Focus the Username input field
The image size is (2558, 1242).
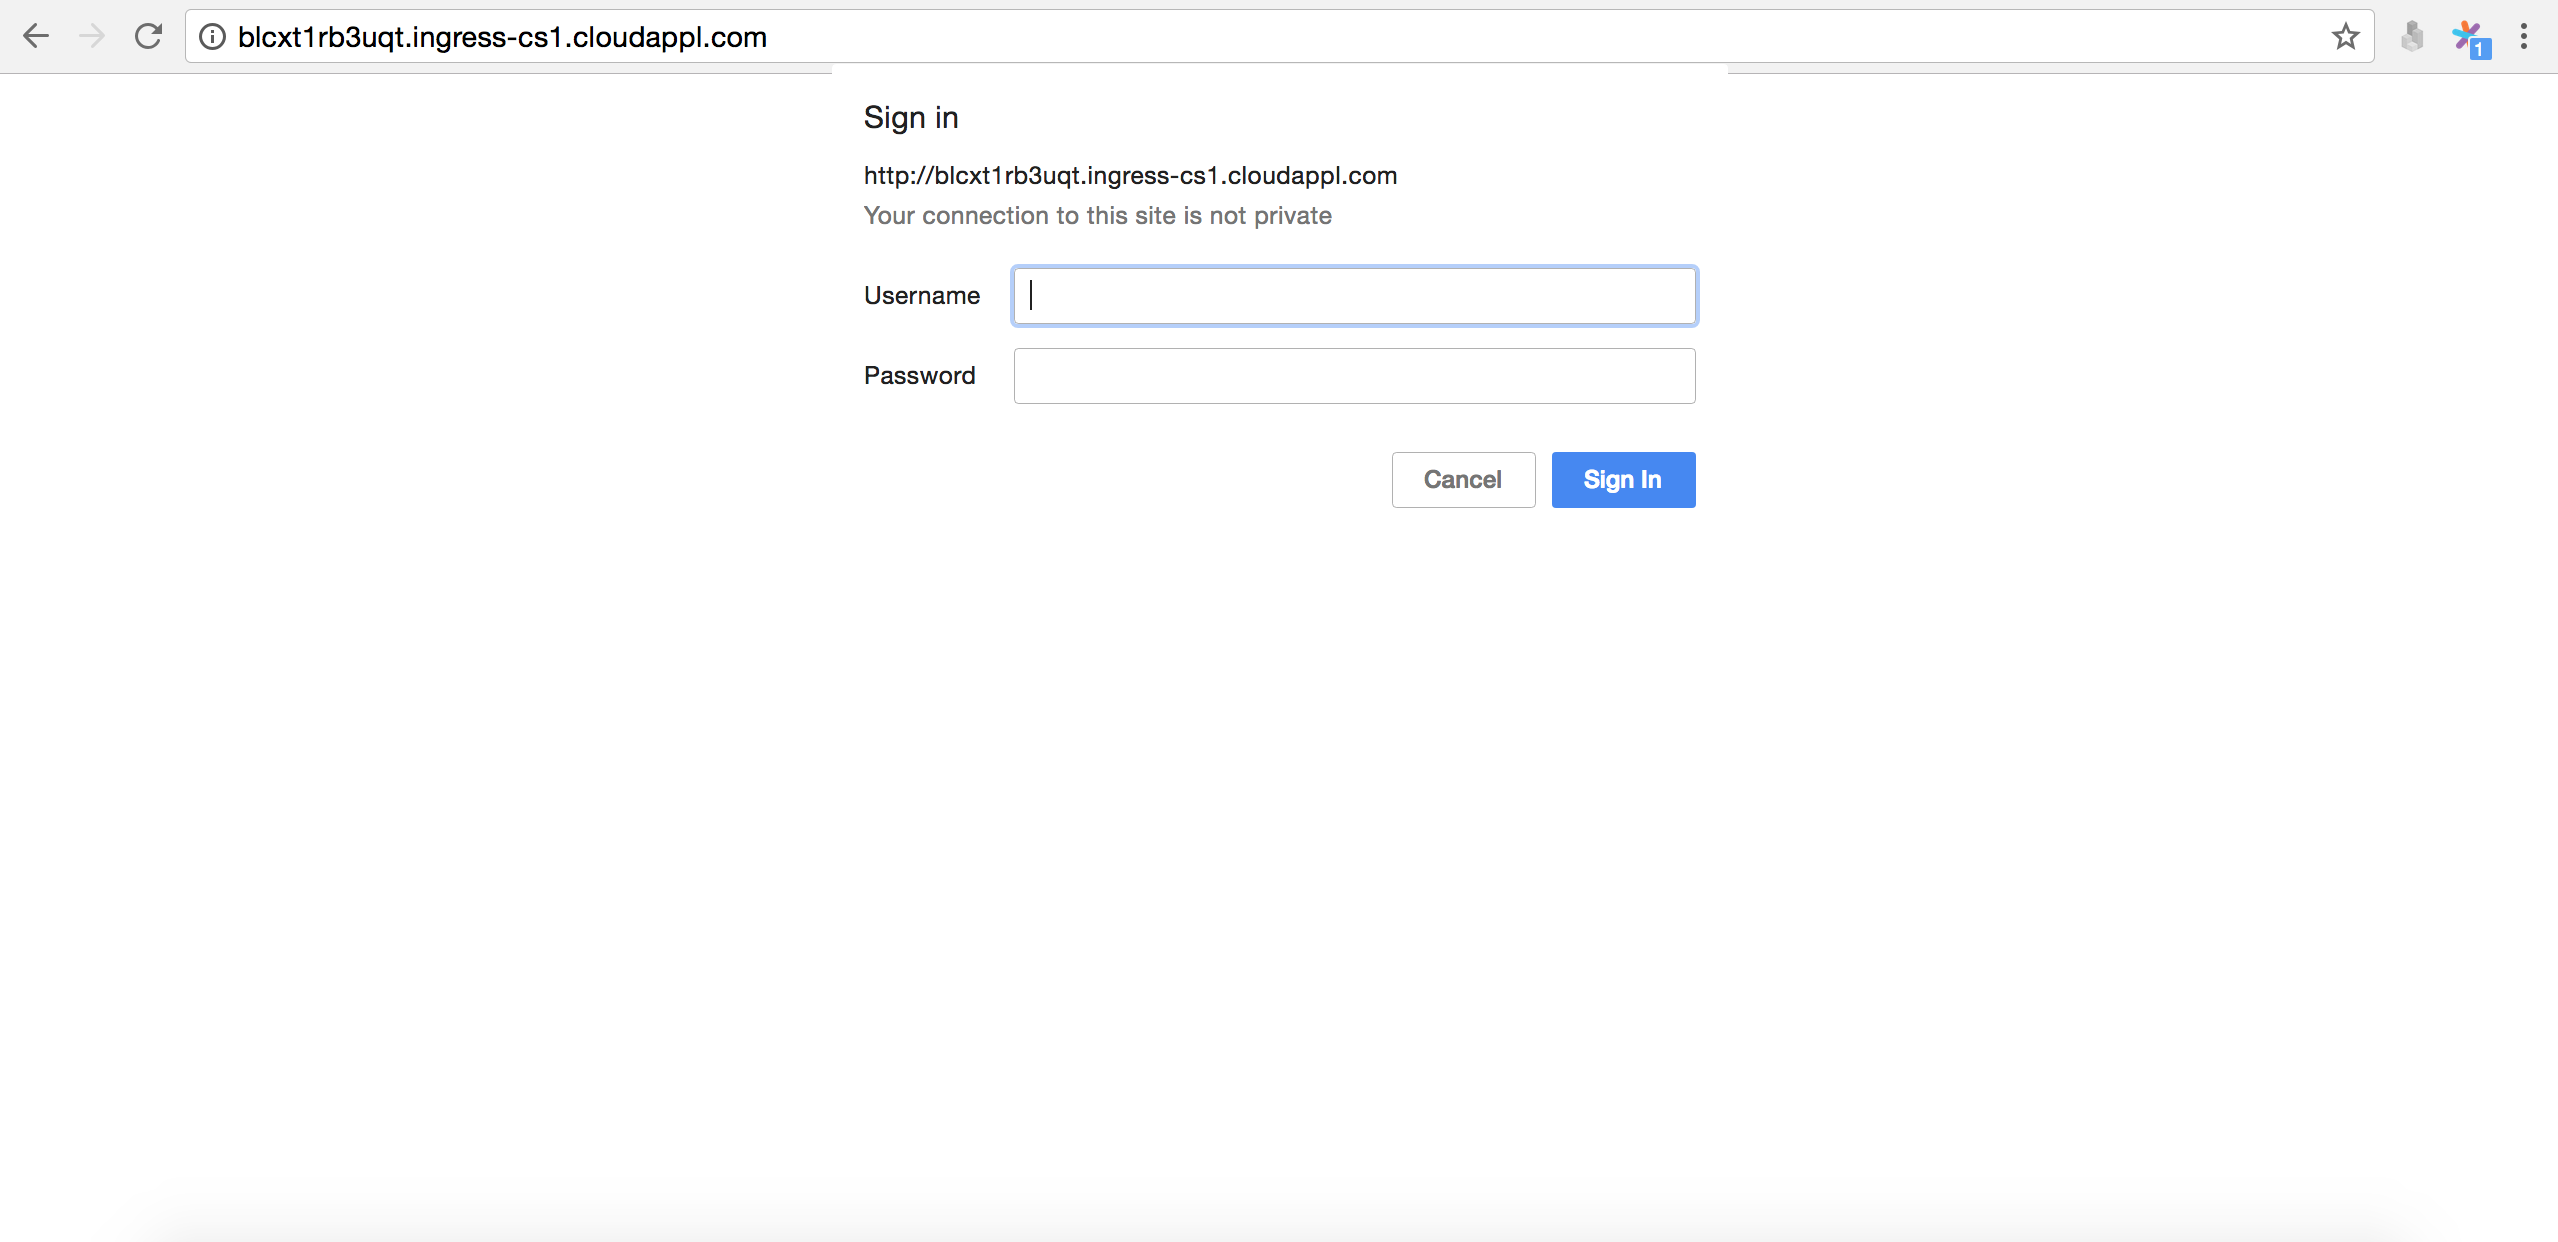point(1354,296)
